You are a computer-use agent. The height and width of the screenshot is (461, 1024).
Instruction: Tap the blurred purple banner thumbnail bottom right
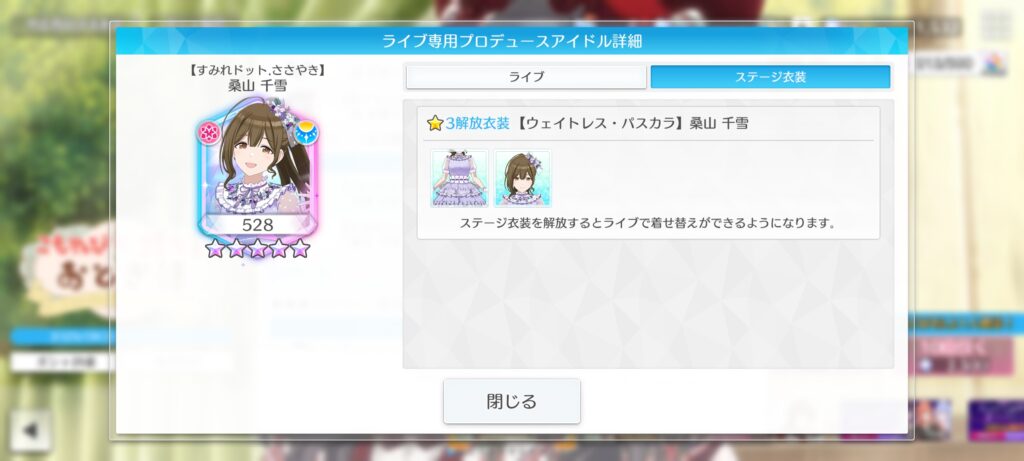click(996, 421)
